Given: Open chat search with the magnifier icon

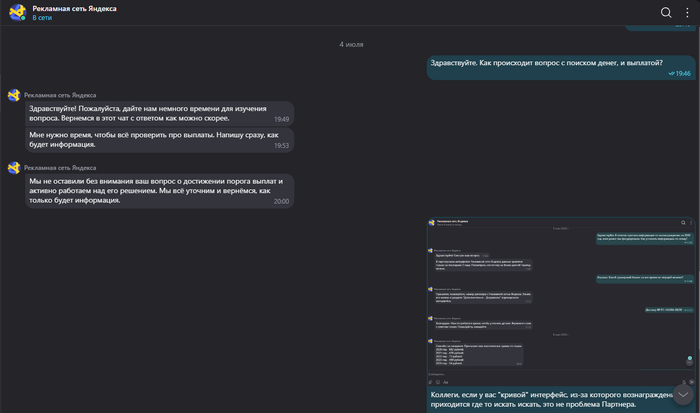Looking at the screenshot, I should pyautogui.click(x=666, y=13).
